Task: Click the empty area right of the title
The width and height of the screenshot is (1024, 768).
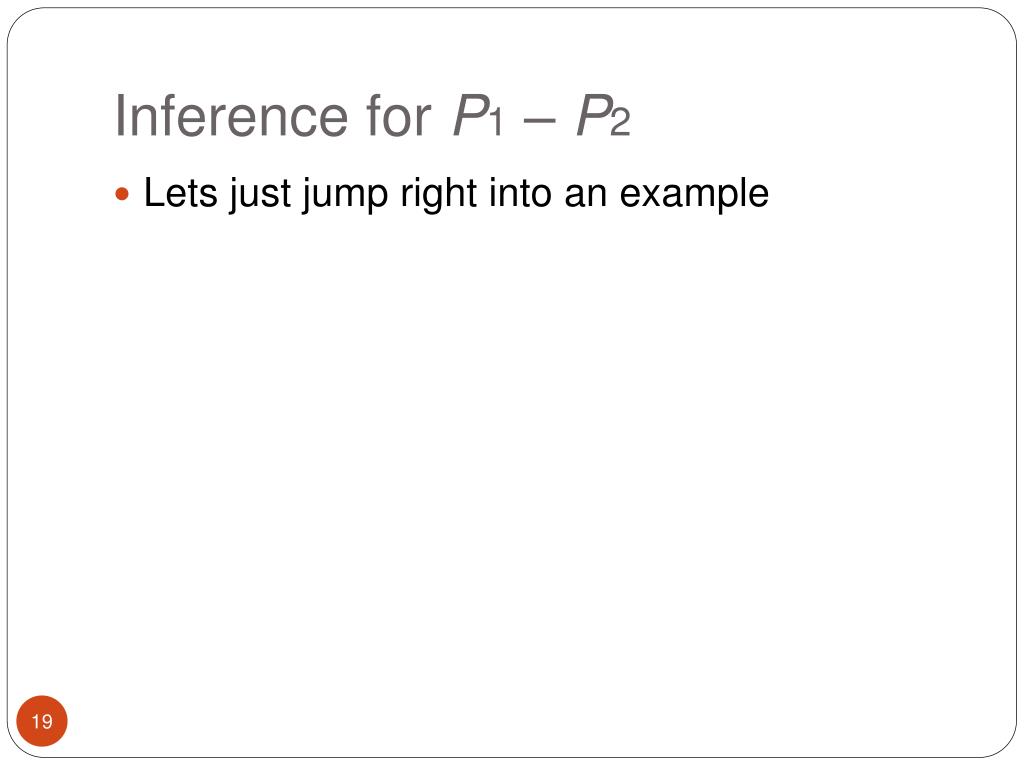Action: click(x=816, y=116)
